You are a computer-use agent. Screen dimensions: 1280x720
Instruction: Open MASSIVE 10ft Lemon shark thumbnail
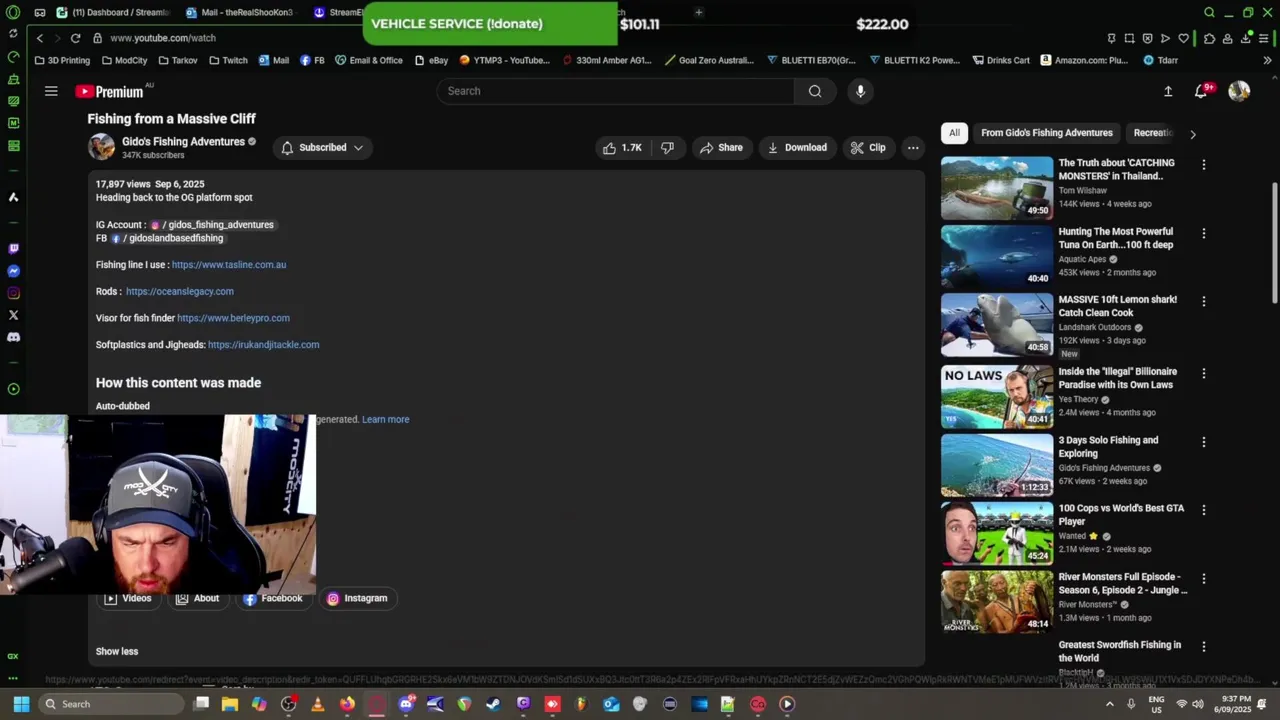pyautogui.click(x=997, y=324)
